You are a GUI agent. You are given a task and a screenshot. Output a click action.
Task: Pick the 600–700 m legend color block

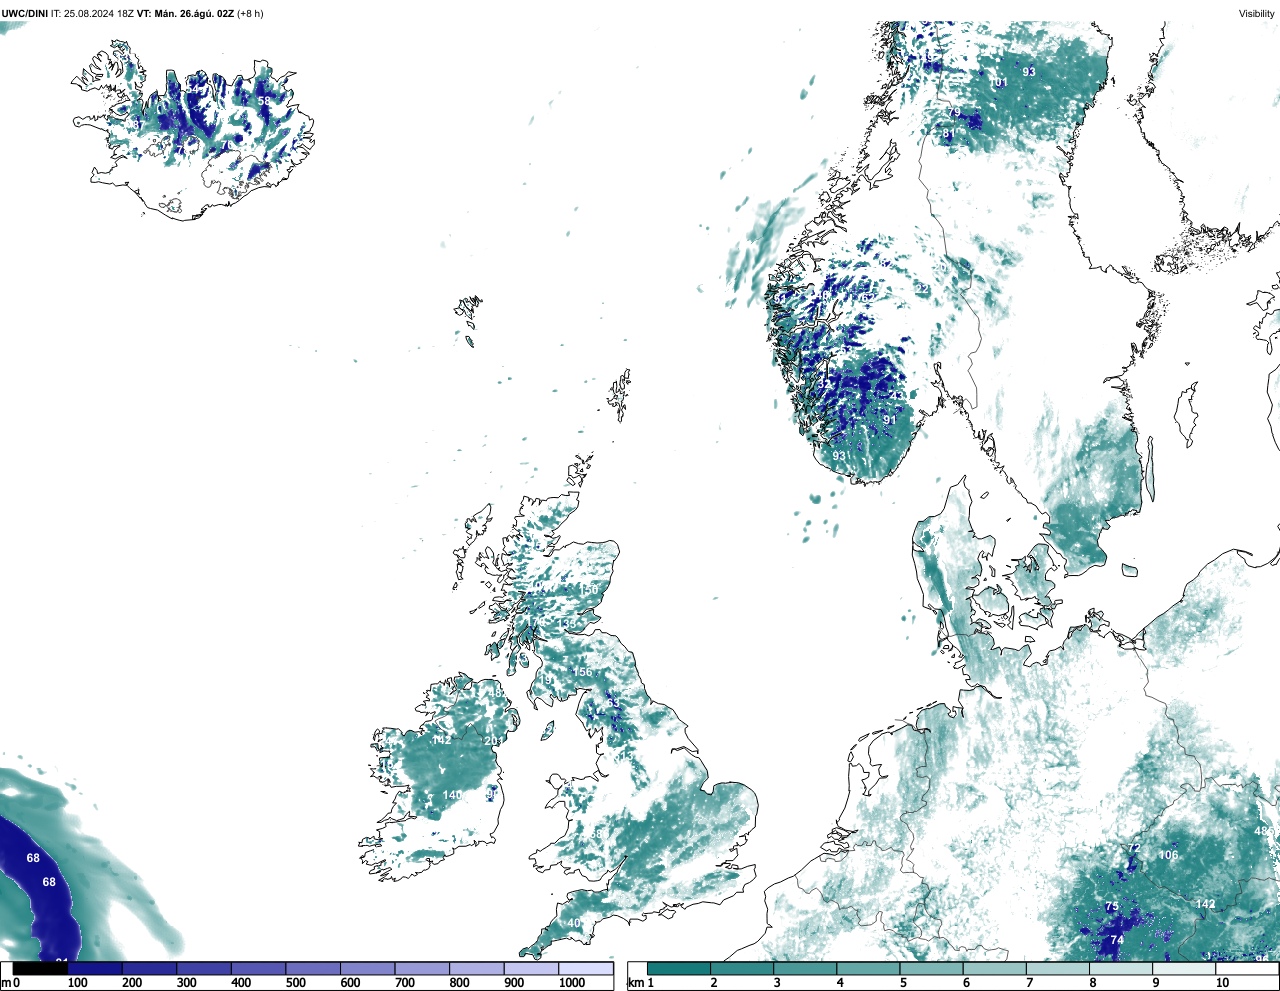tap(368, 968)
